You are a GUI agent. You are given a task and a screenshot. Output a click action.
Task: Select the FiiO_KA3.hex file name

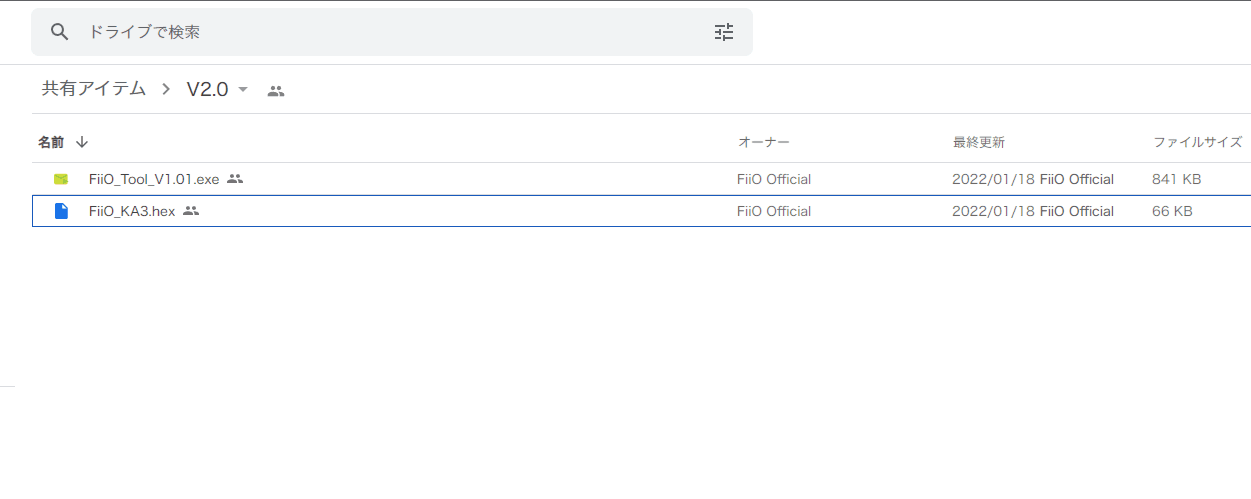(x=131, y=211)
